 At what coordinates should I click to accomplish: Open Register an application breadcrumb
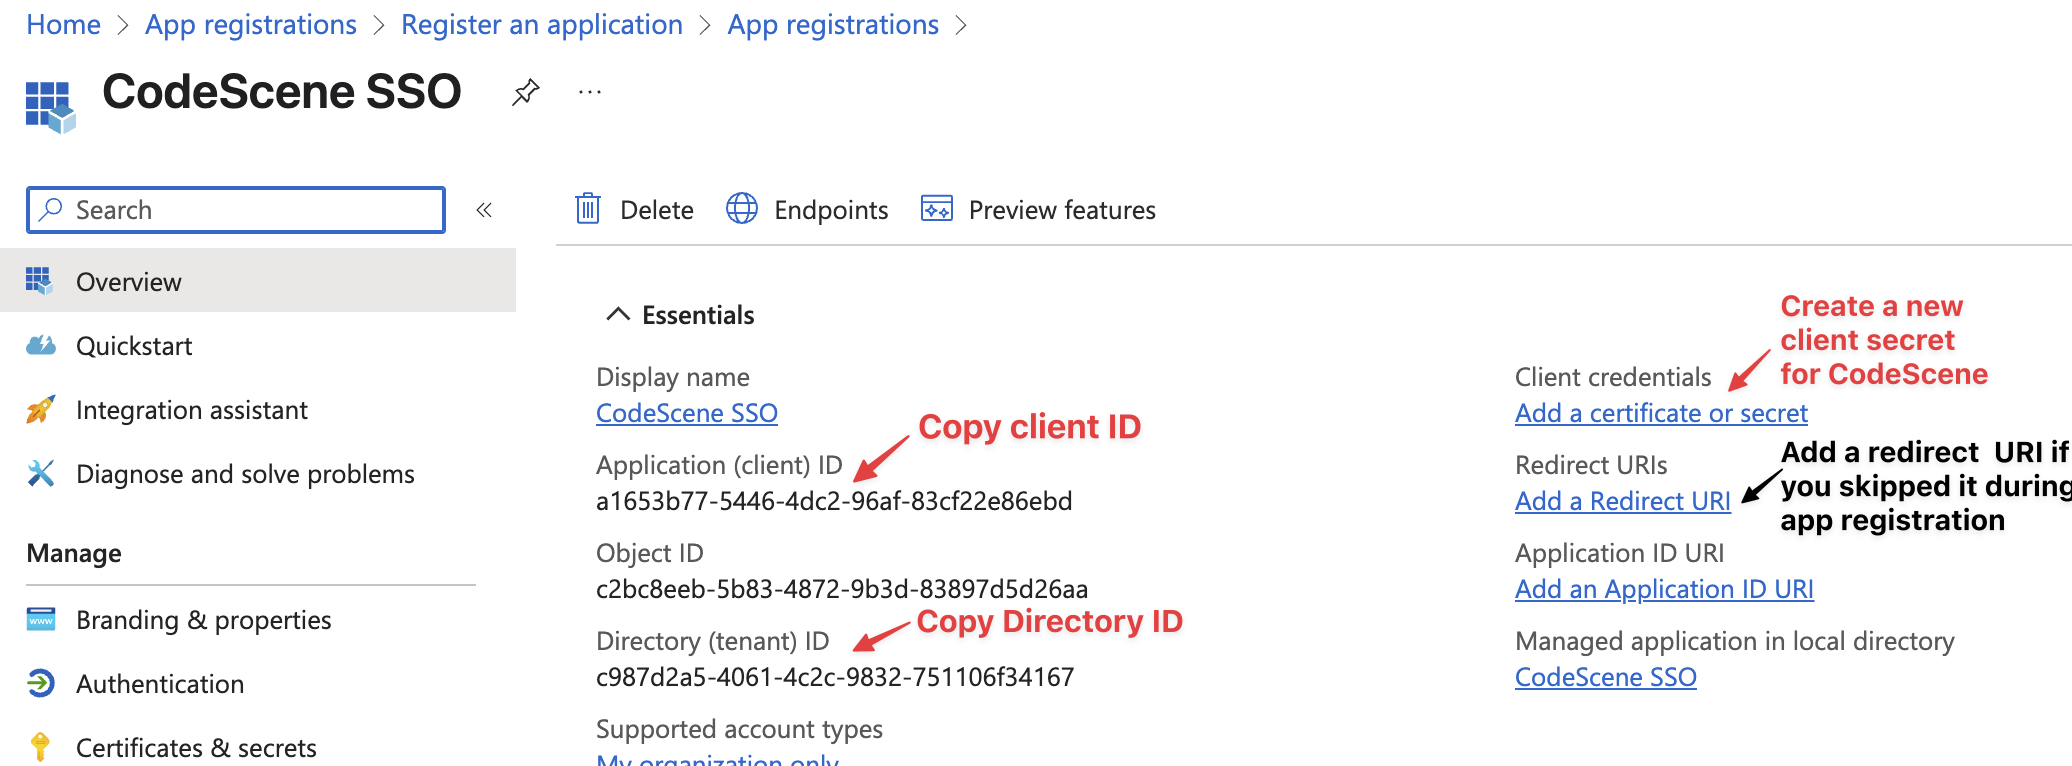tap(542, 24)
